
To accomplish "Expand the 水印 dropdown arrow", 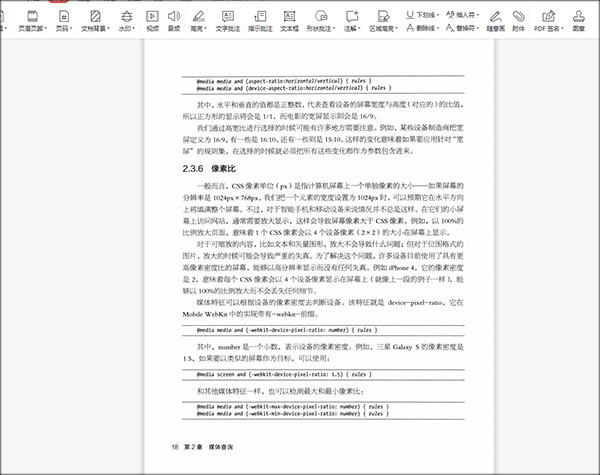I will (x=134, y=29).
